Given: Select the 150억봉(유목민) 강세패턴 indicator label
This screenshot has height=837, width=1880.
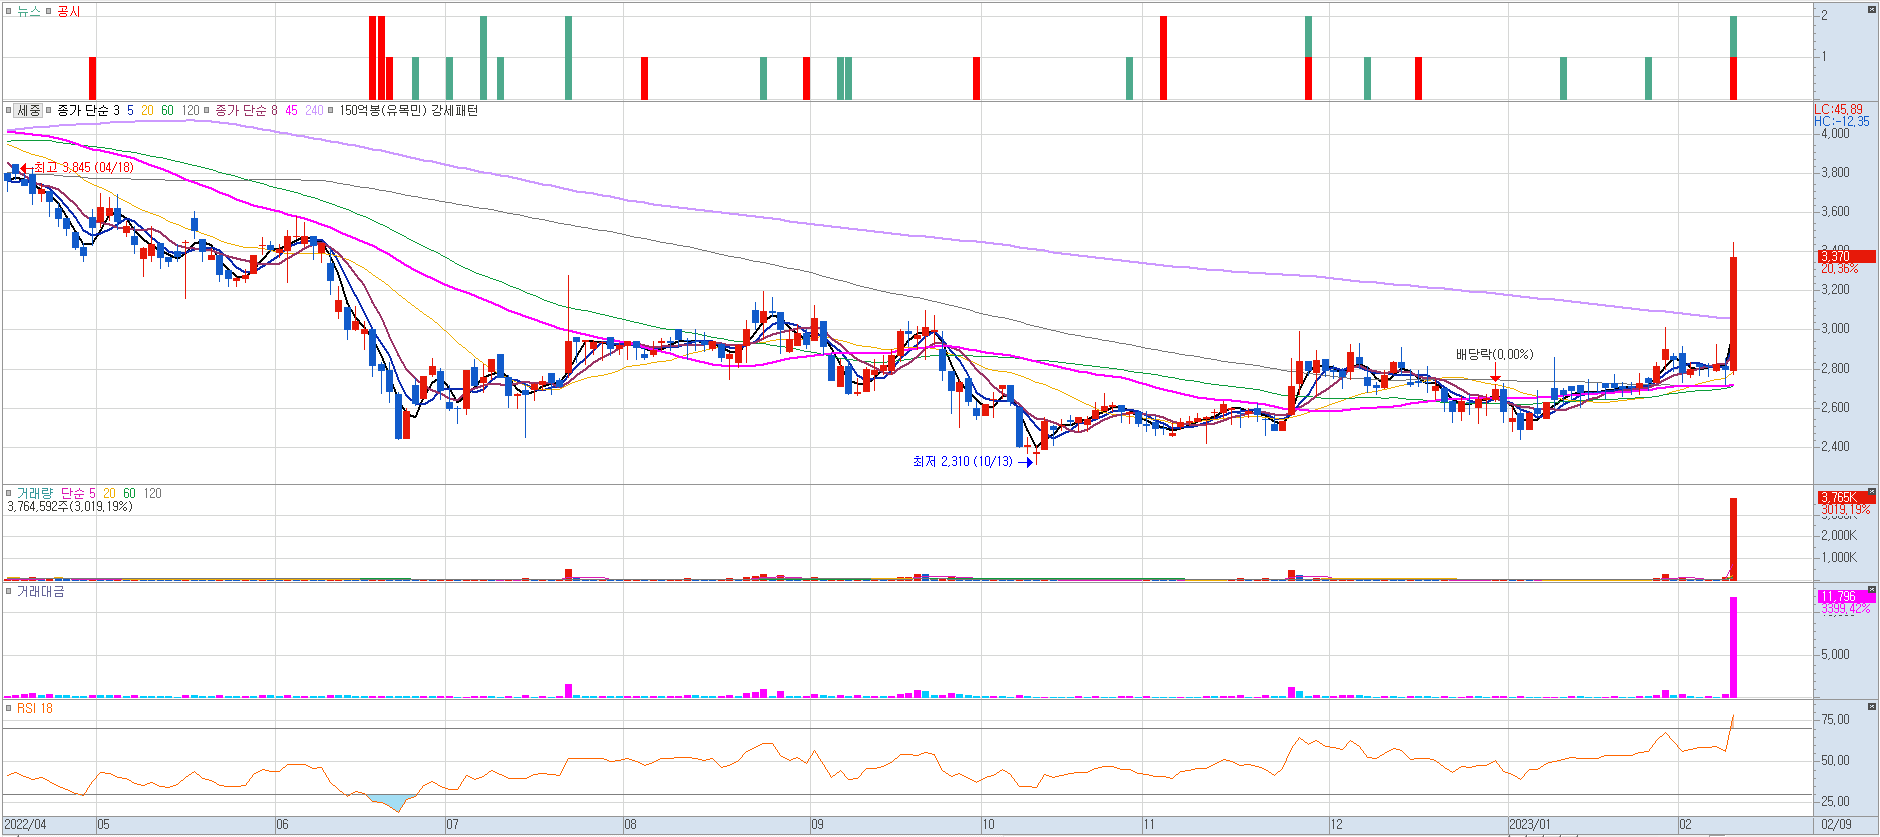Looking at the screenshot, I should click(x=408, y=110).
